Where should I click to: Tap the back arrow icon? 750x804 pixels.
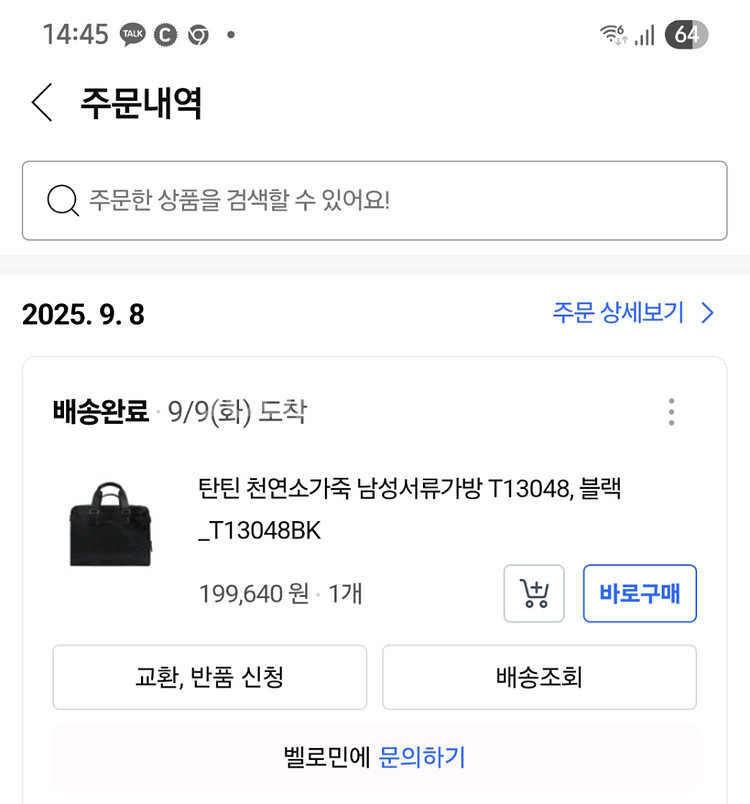coord(42,103)
